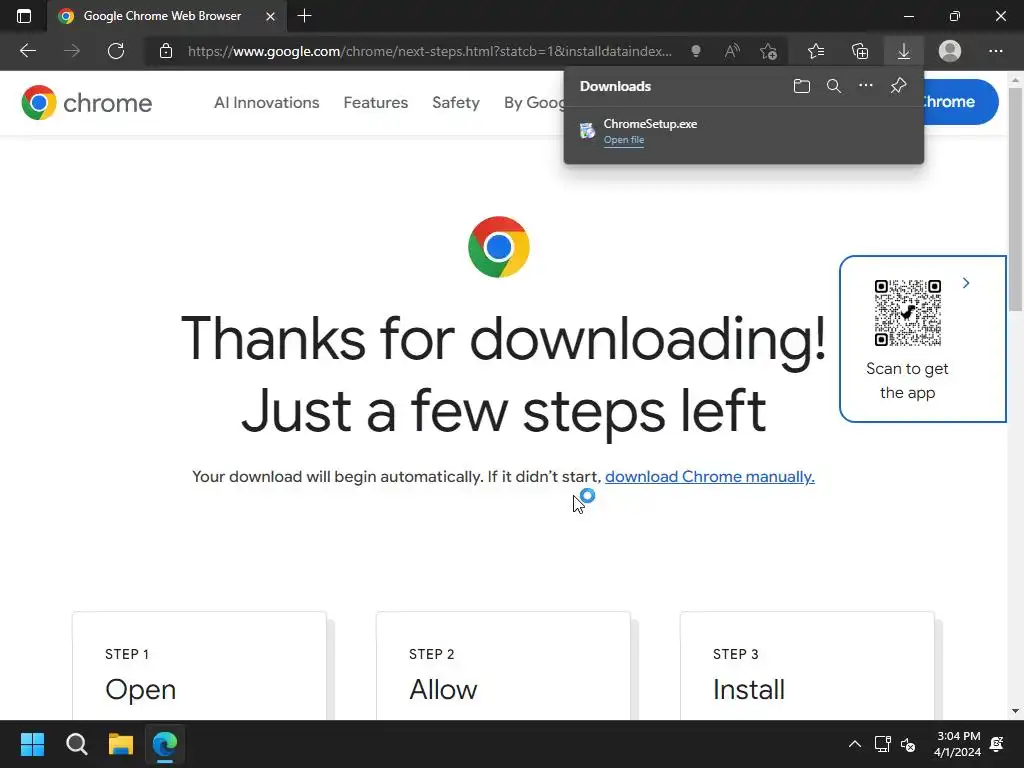
Task: Add this page to favorites
Action: coord(769,51)
